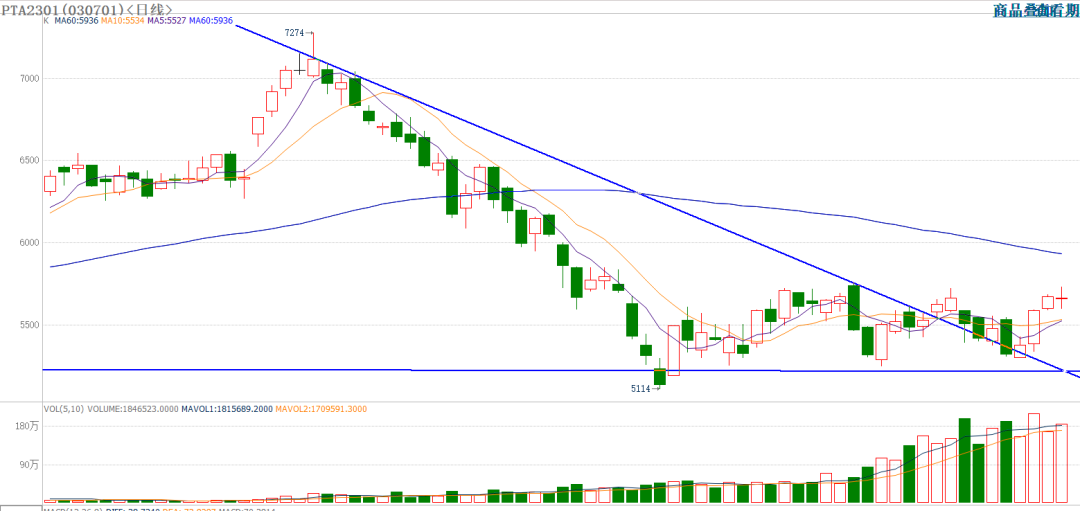Open the 商品叠加 link at top right
This screenshot has height=511, width=1080.
click(x=1019, y=10)
